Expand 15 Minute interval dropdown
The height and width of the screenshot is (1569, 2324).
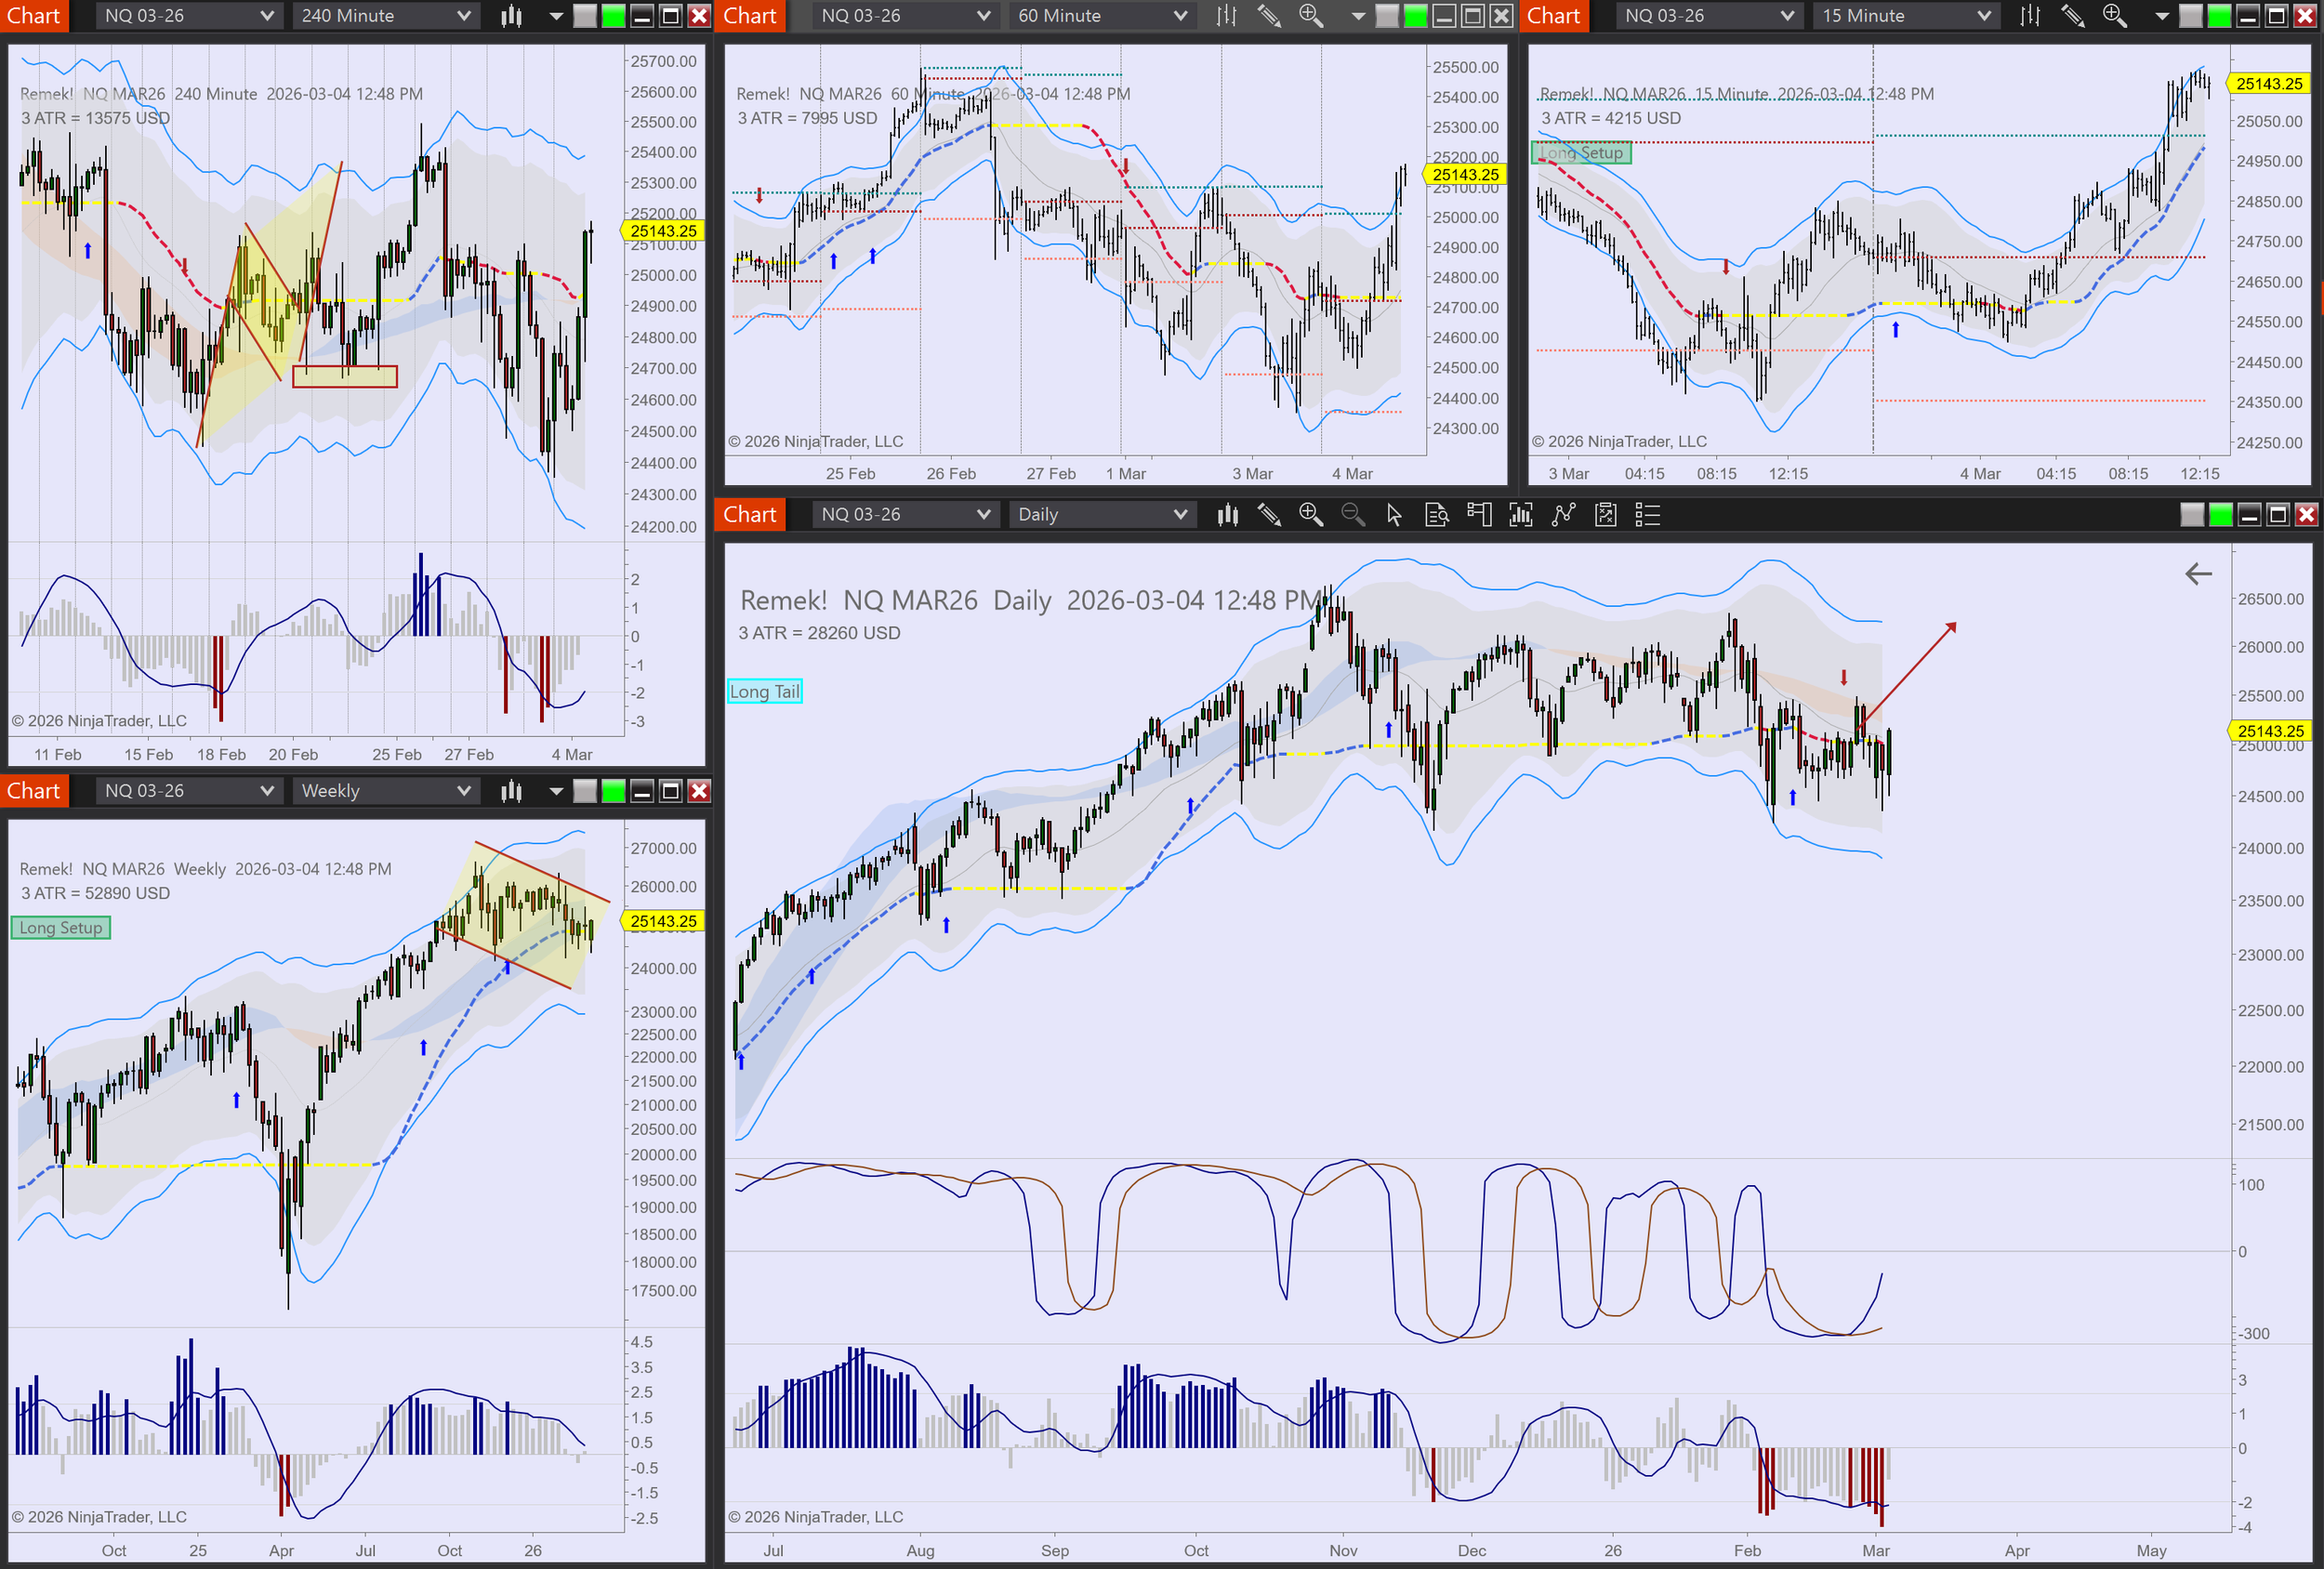click(x=1905, y=16)
